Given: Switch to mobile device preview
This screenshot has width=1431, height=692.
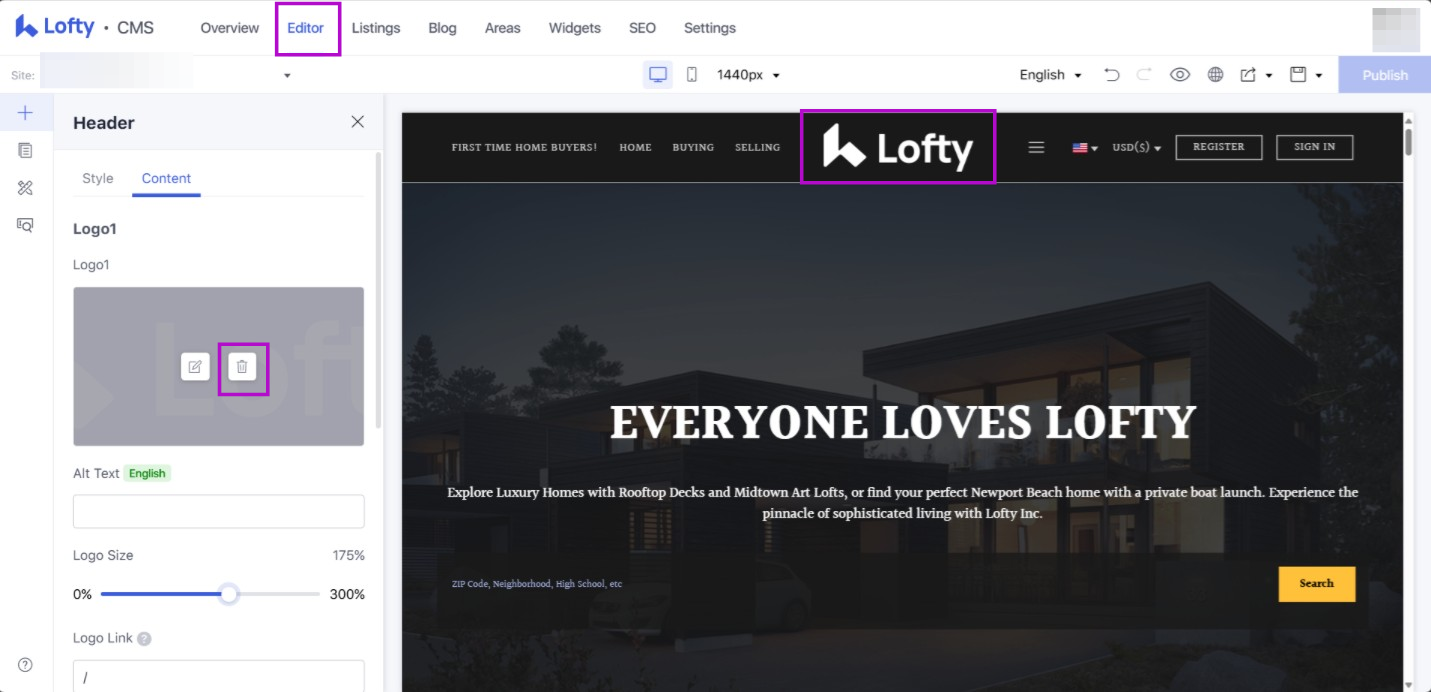Looking at the screenshot, I should coord(691,75).
